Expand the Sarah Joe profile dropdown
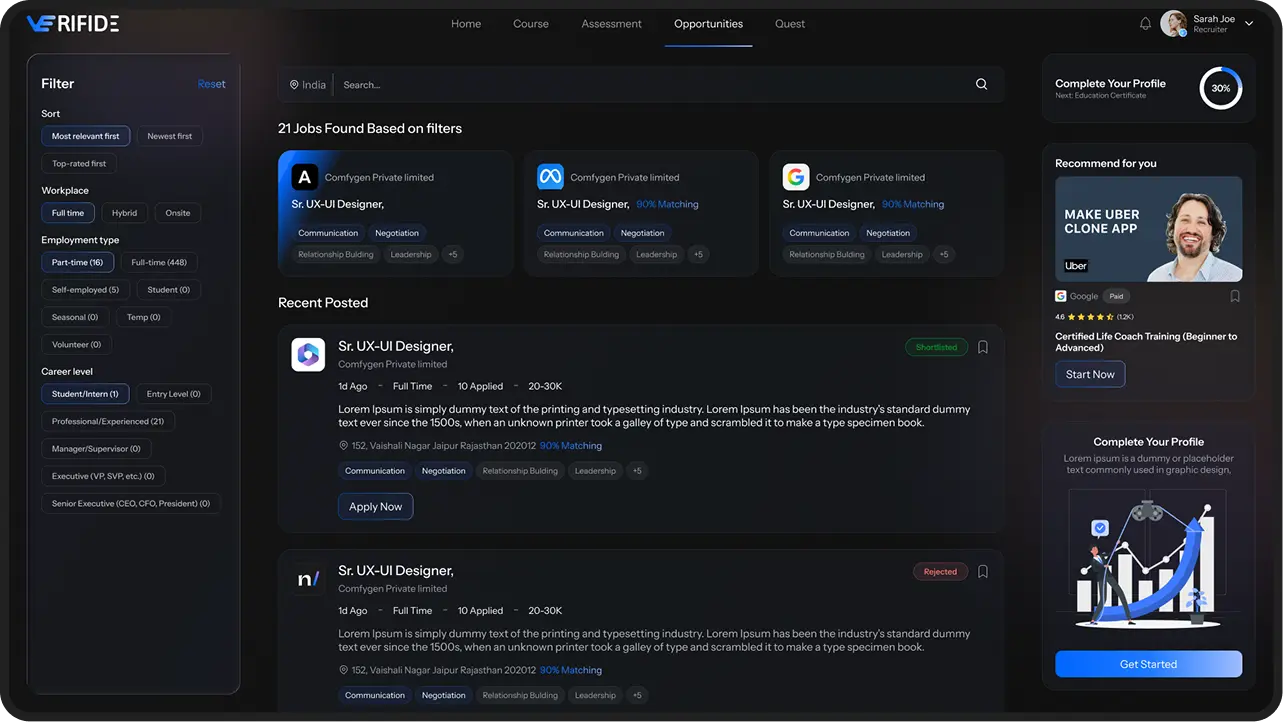 tap(1249, 24)
